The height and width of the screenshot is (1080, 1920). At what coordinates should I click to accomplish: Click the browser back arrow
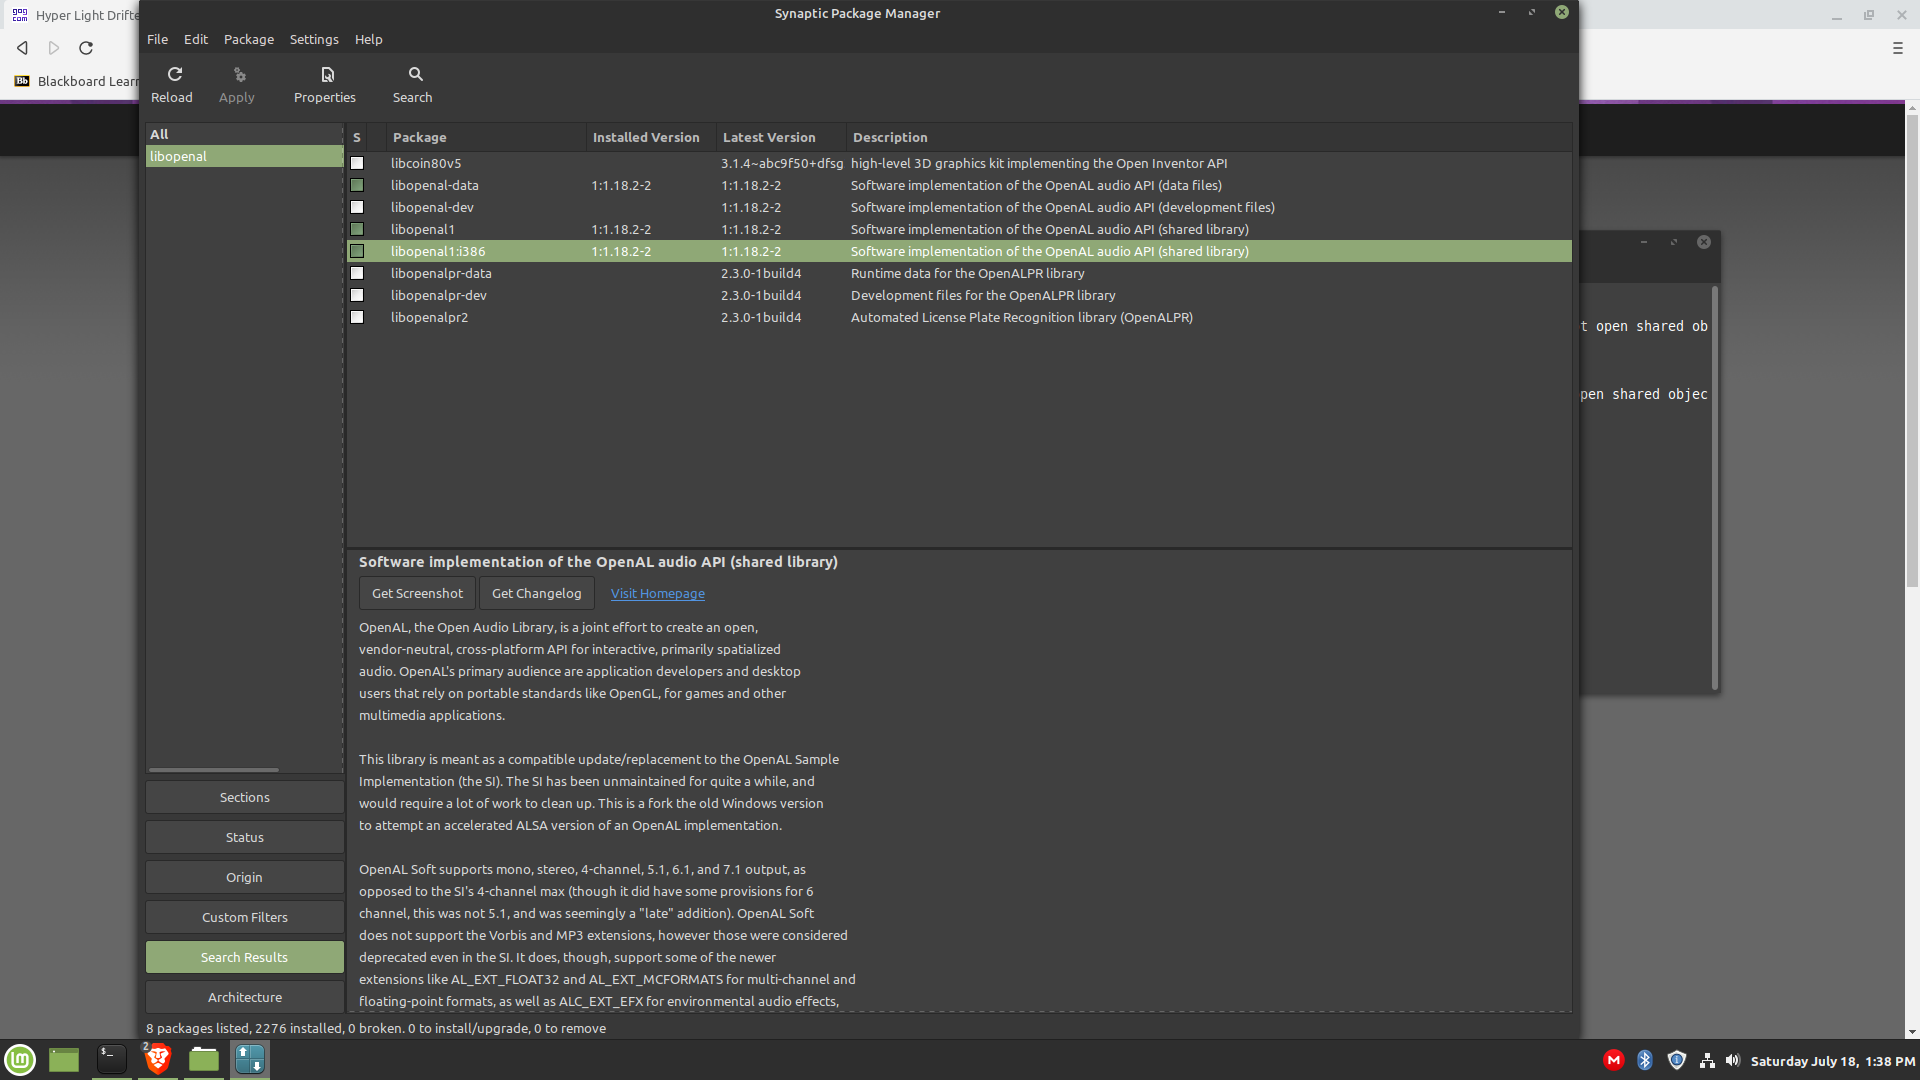22,47
